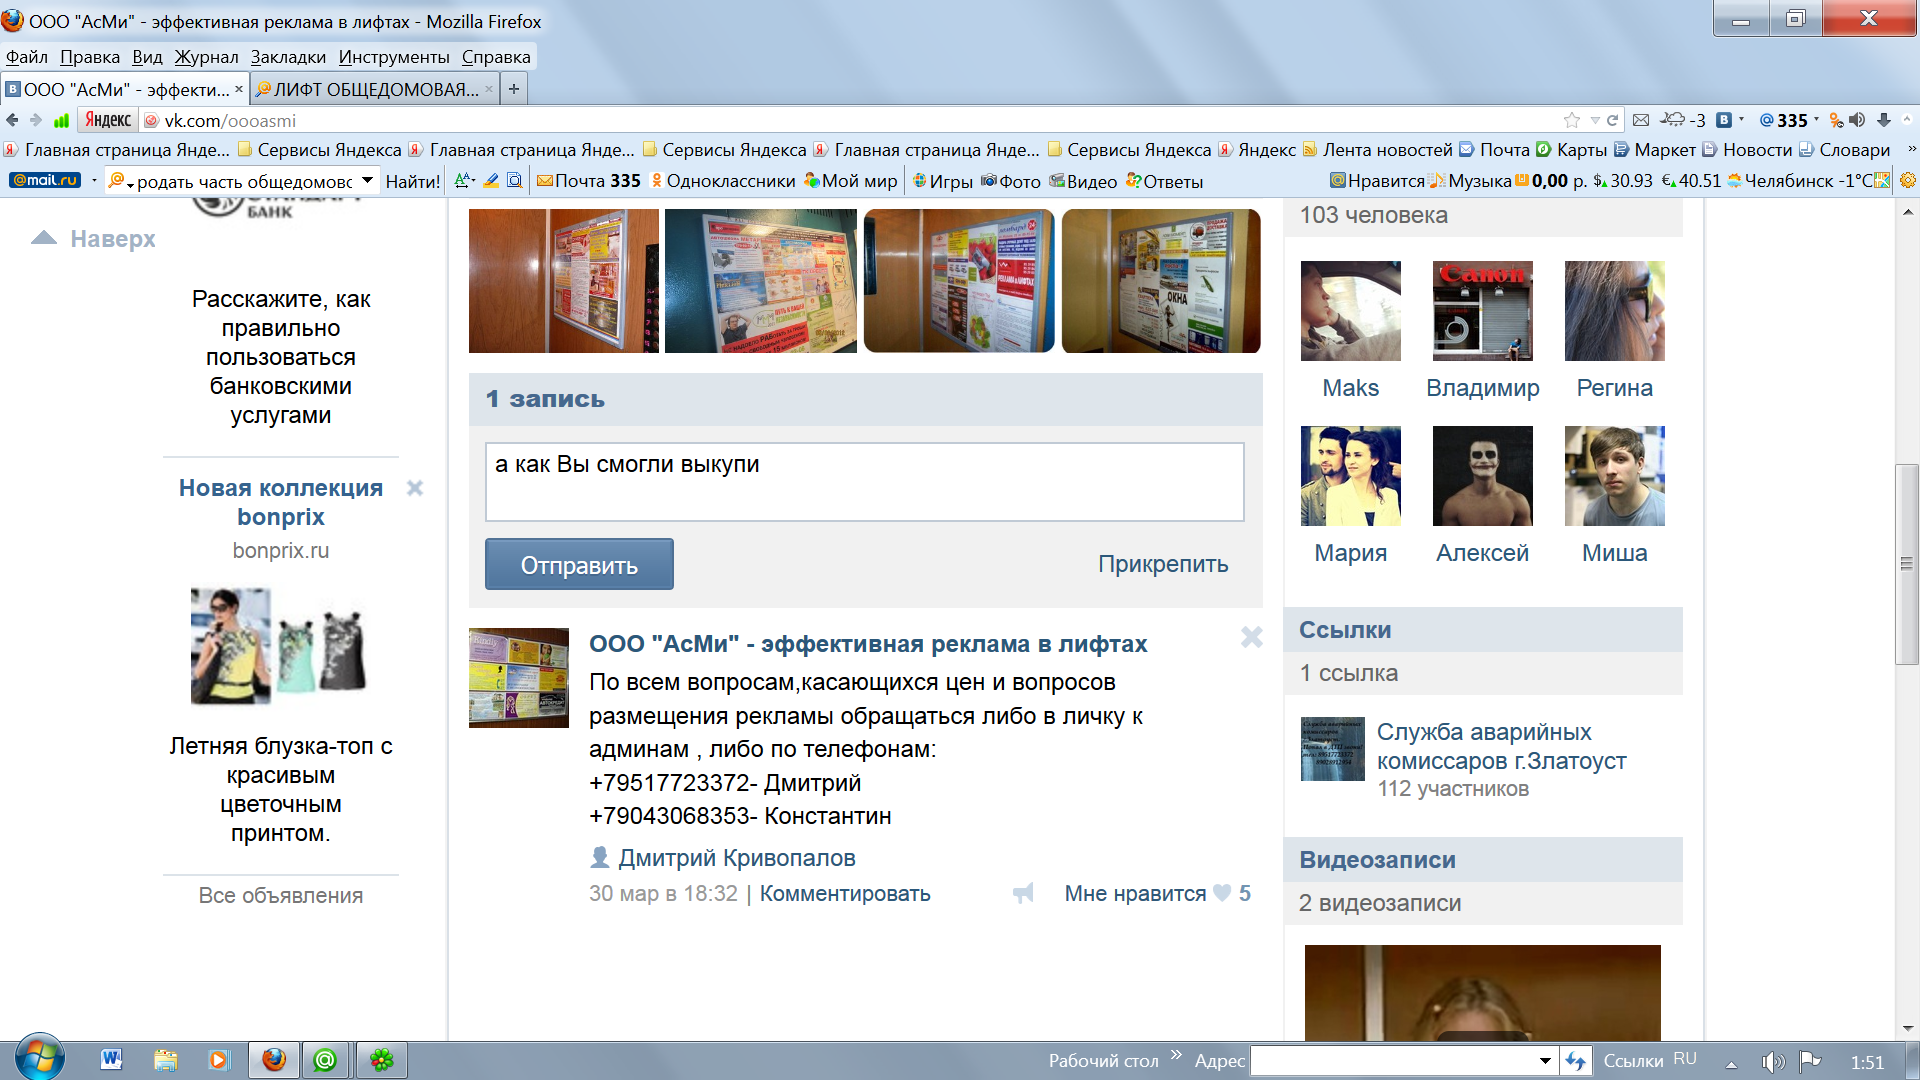Open Мой мир from the toolbar
Image resolution: width=1920 pixels, height=1080 pixels.
(851, 181)
